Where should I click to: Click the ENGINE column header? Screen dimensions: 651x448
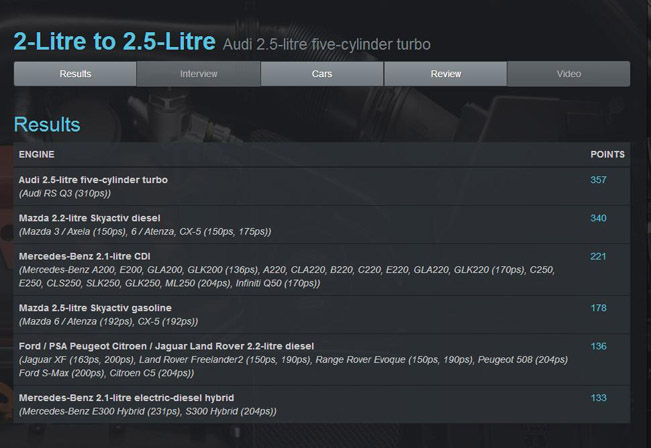37,154
